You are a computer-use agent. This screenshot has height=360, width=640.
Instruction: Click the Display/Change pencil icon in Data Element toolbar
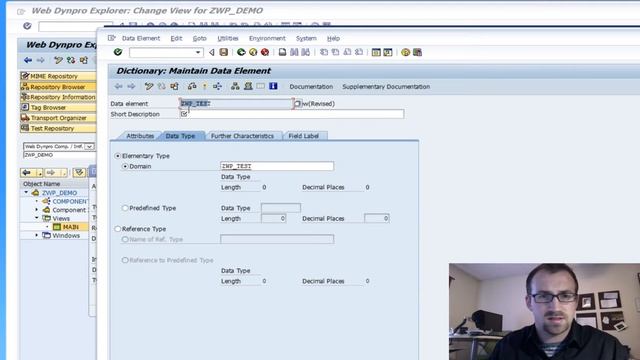[x=149, y=86]
